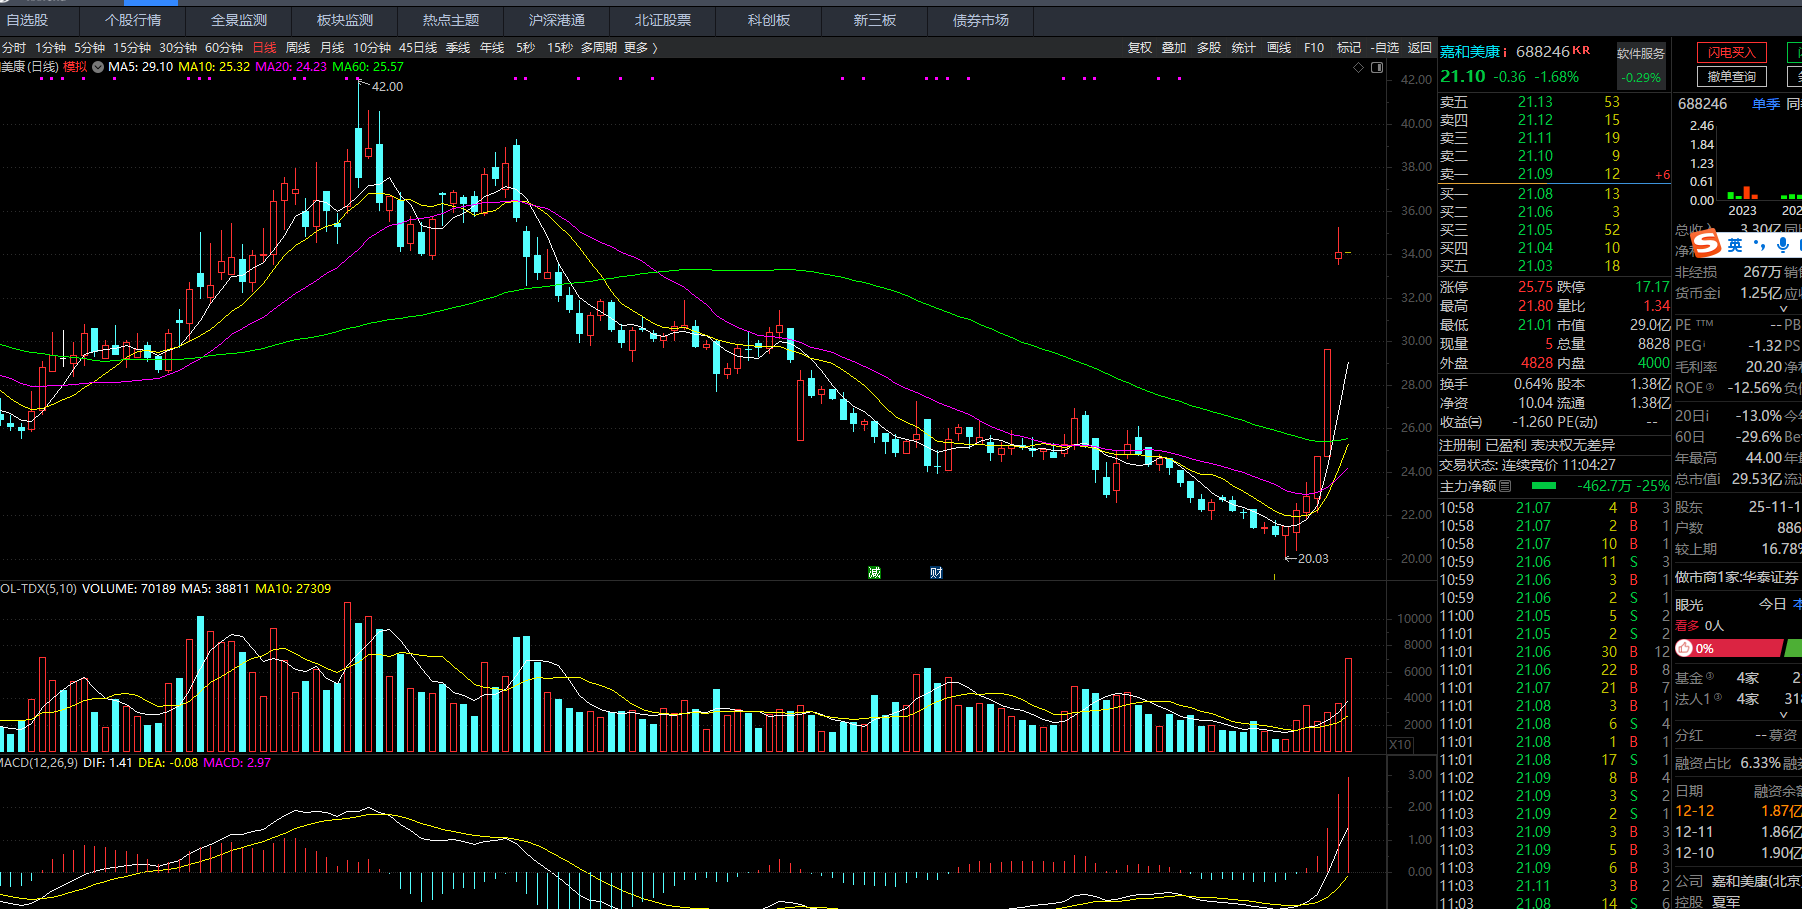Switch to the 自选股 tab
1802x909 pixels.
coord(27,20)
